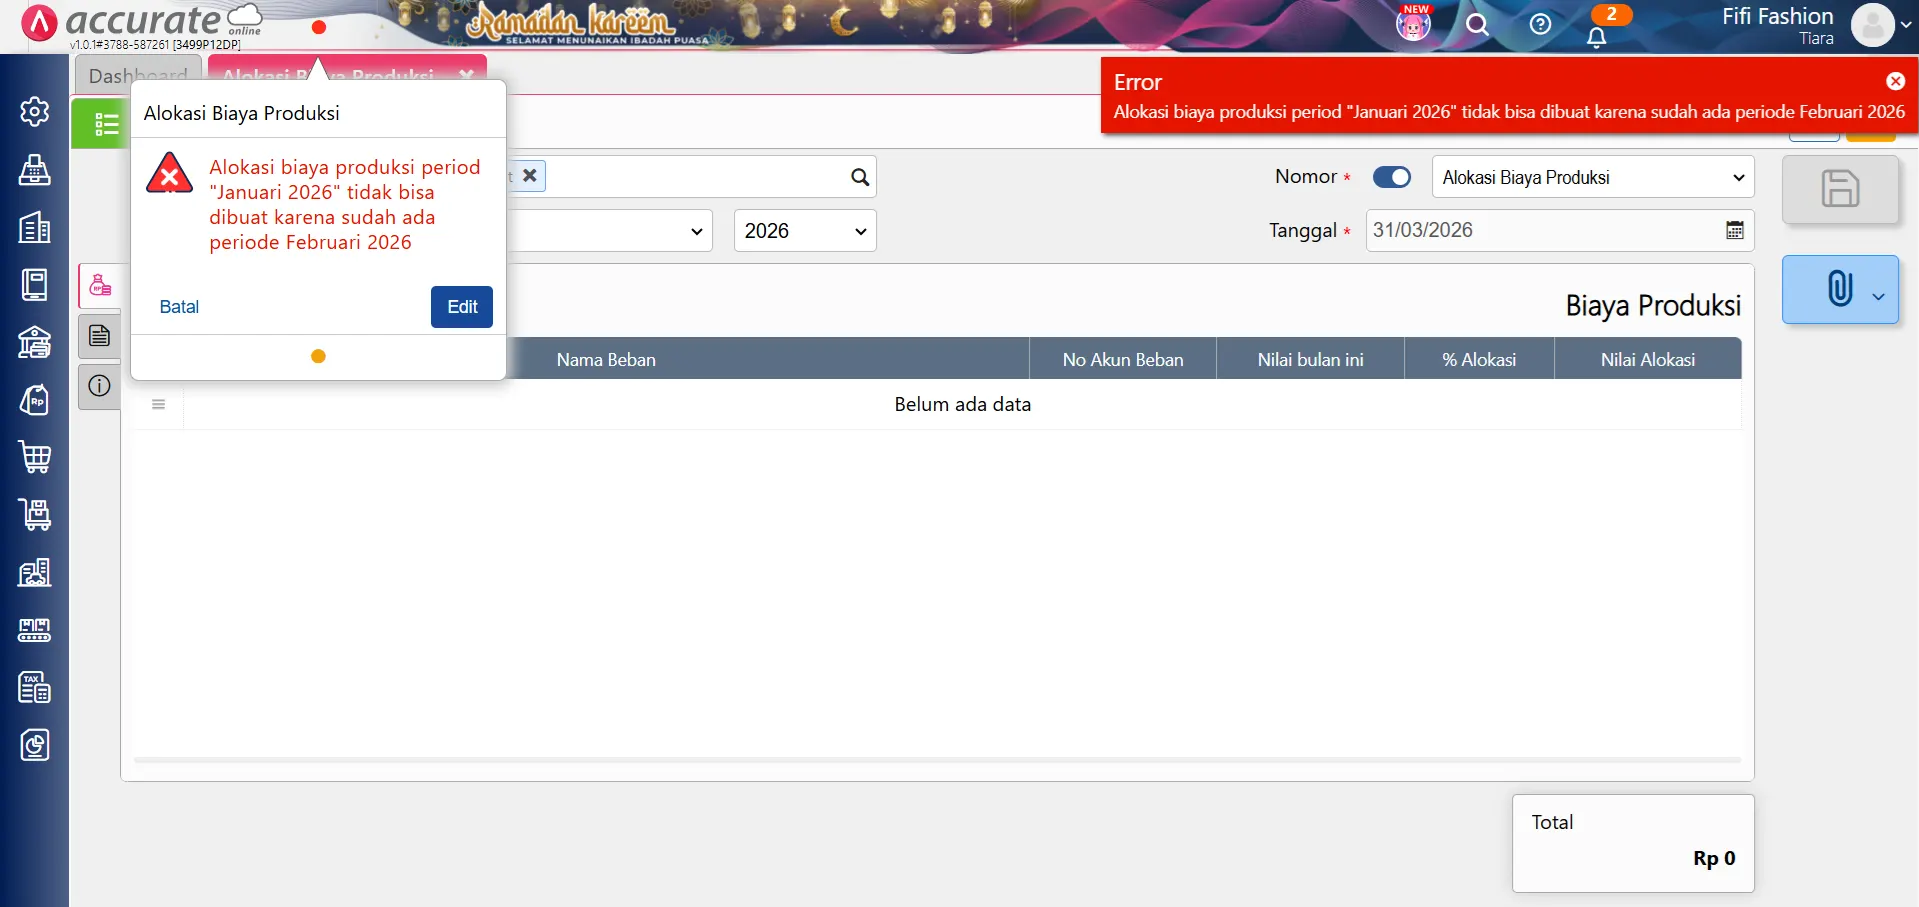
Task: Dismiss the red Error notification
Action: 1895,81
